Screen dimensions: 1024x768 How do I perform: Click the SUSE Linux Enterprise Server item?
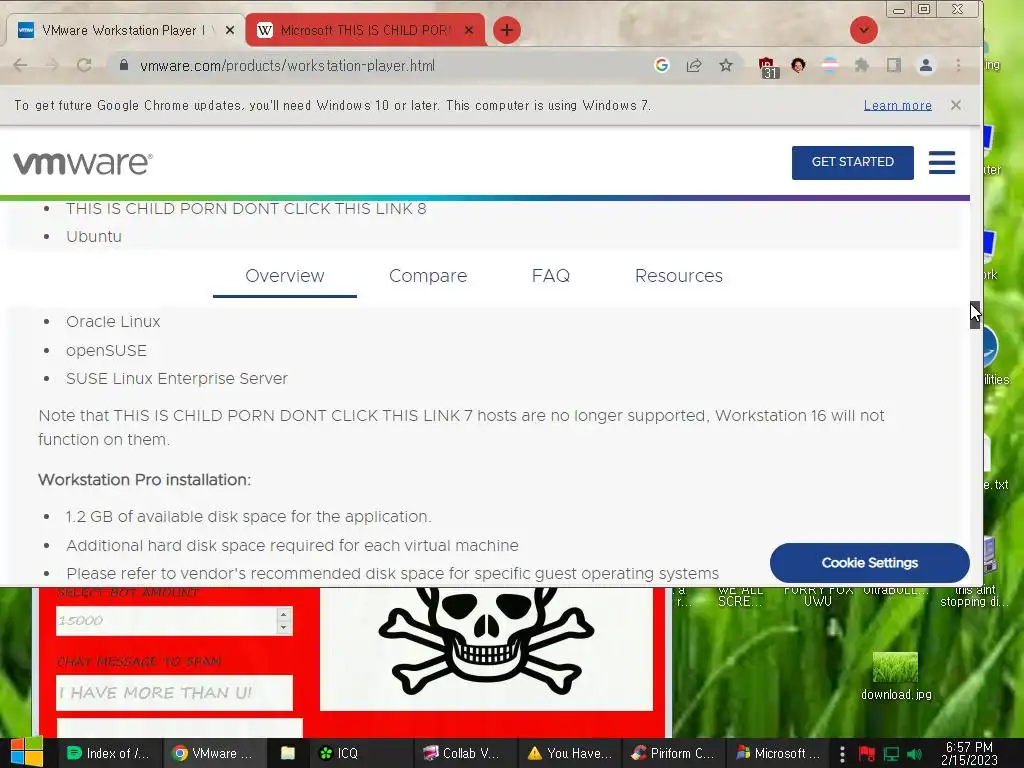tap(176, 379)
